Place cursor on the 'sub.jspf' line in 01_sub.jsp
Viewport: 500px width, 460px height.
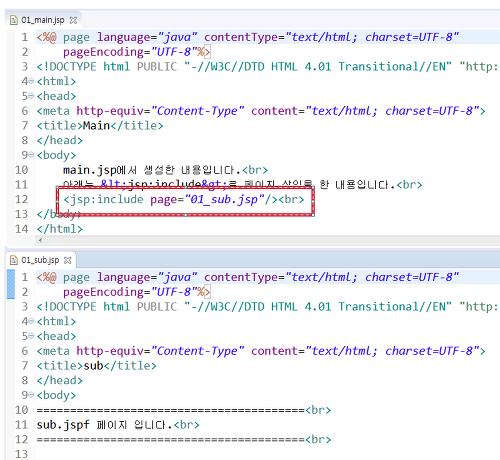click(x=118, y=425)
